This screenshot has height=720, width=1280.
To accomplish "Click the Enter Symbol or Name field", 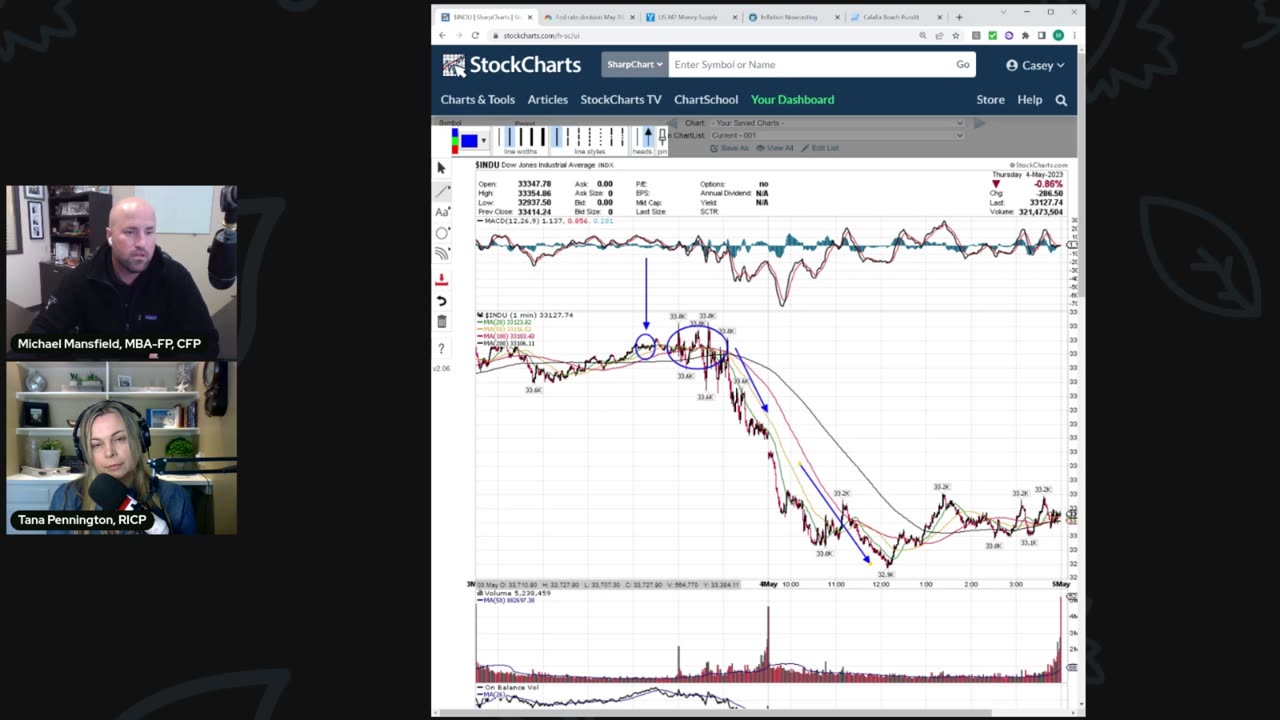I will (x=808, y=65).
